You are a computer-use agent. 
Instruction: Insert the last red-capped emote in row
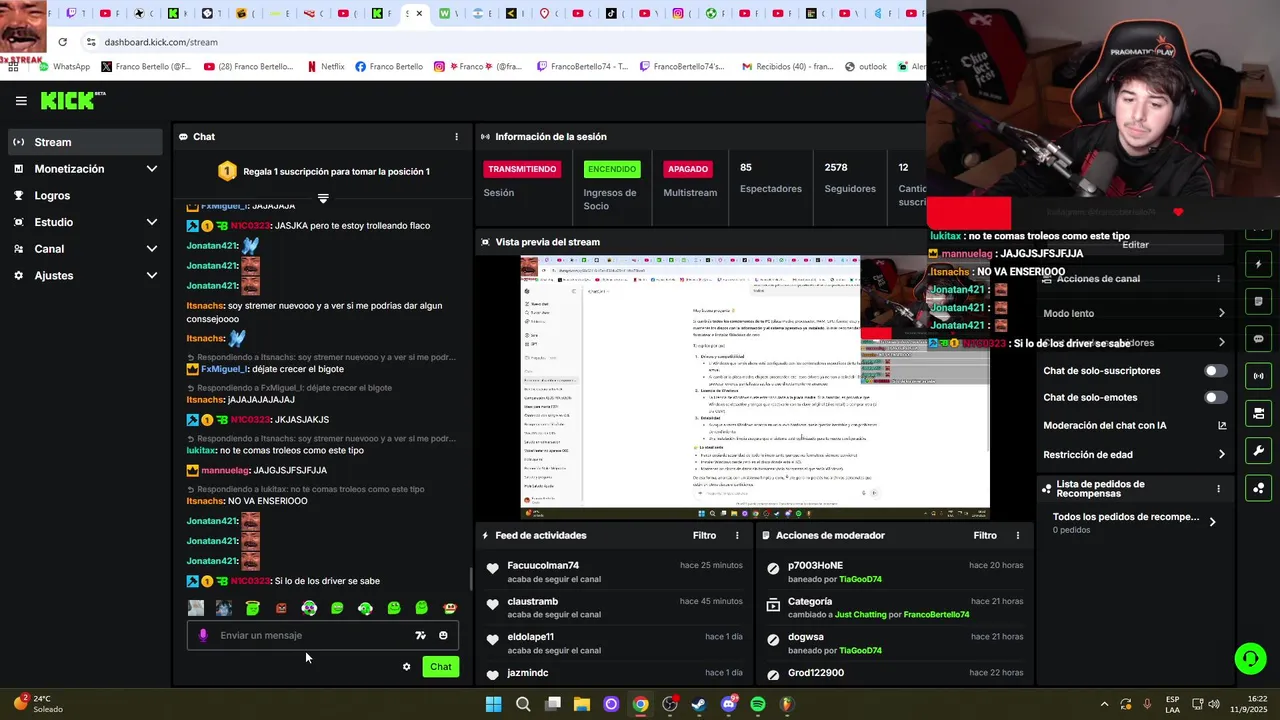coord(450,608)
